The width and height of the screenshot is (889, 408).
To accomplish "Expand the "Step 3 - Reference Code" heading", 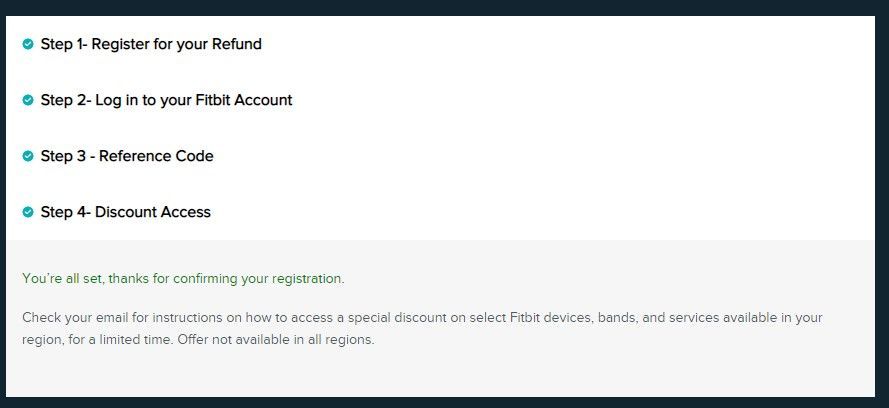I will click(x=127, y=156).
